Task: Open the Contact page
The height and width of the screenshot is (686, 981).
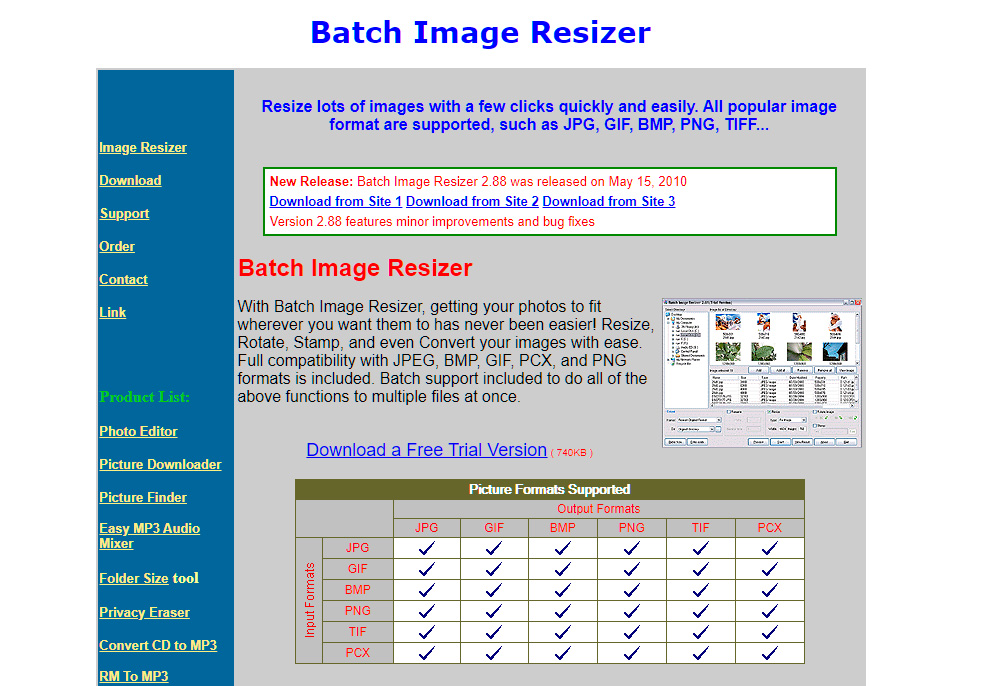Action: click(123, 279)
